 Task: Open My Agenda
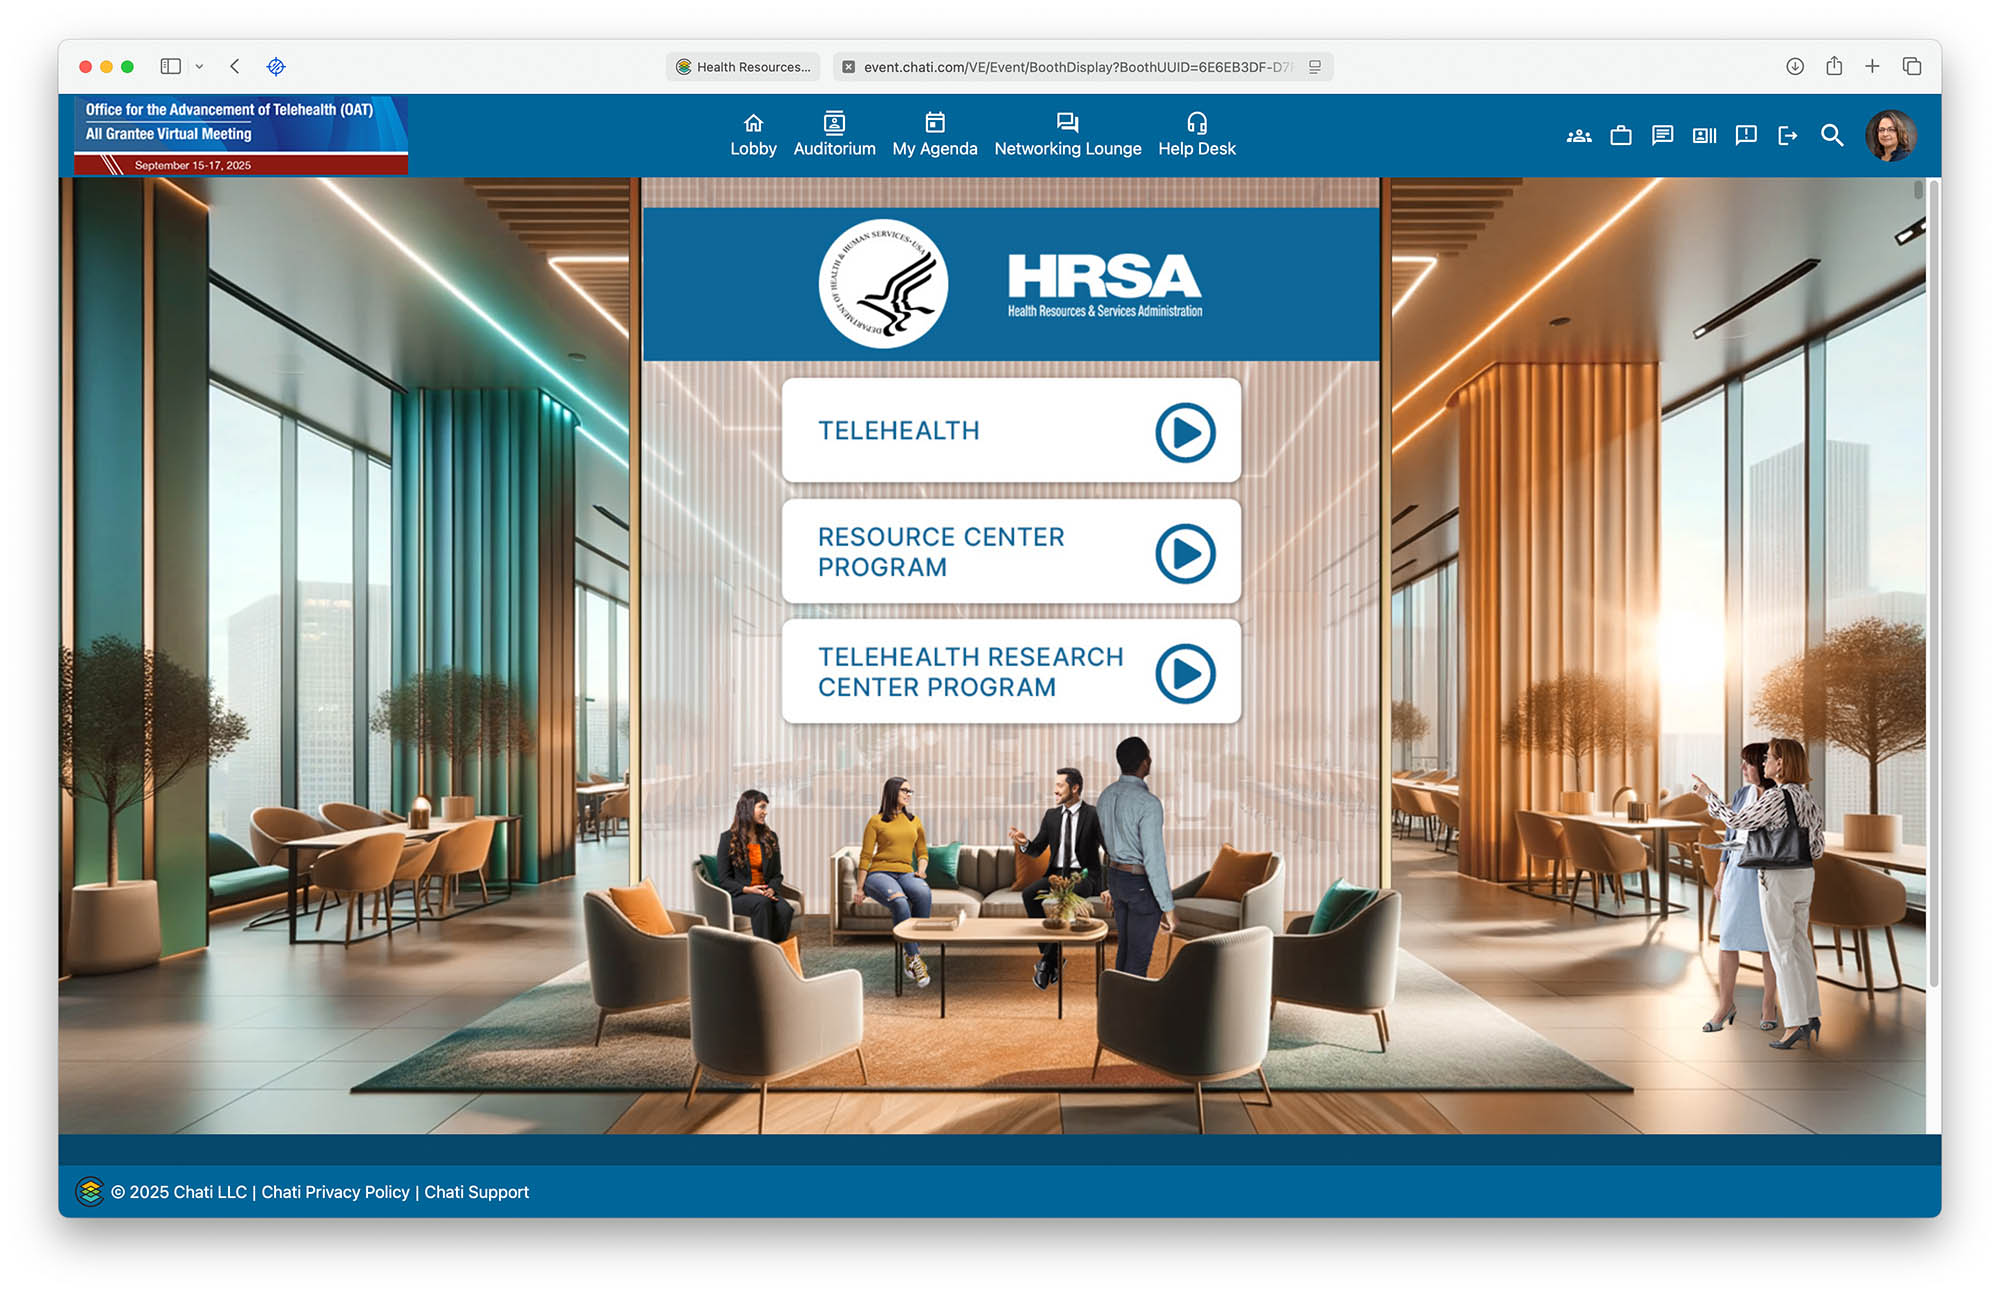pyautogui.click(x=934, y=135)
